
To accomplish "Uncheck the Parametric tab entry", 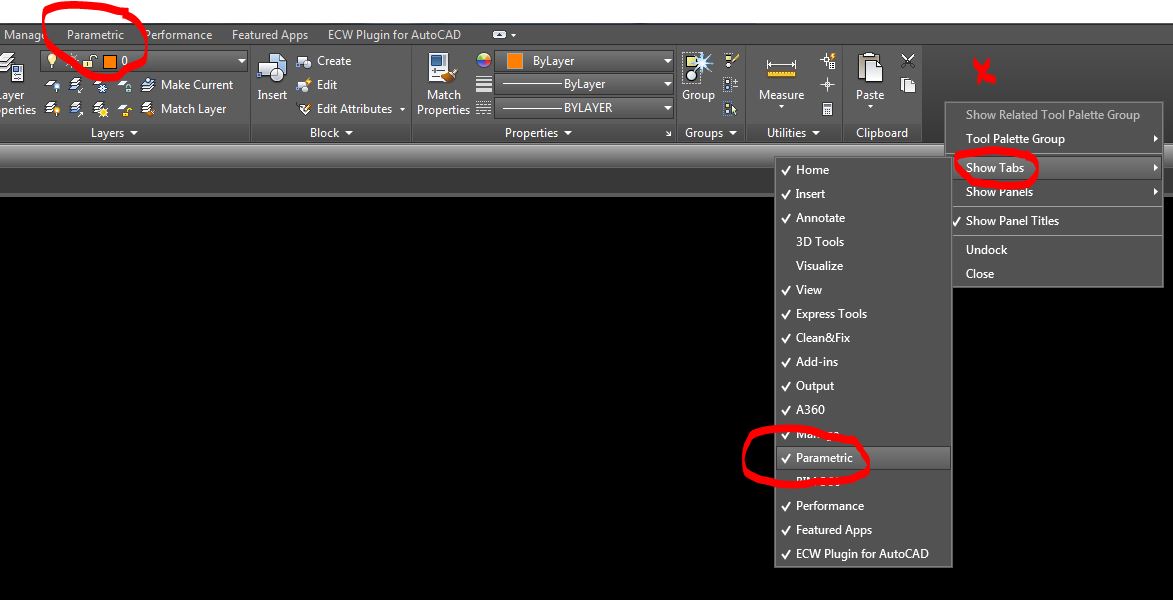I will [822, 458].
